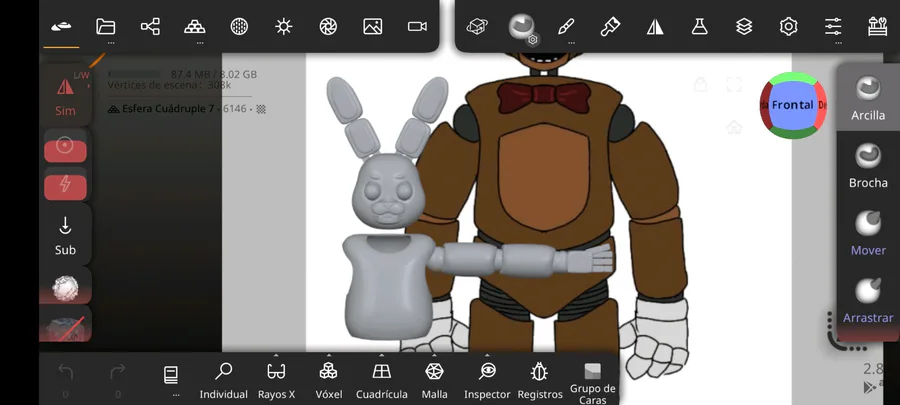Open the background image menu

click(373, 26)
